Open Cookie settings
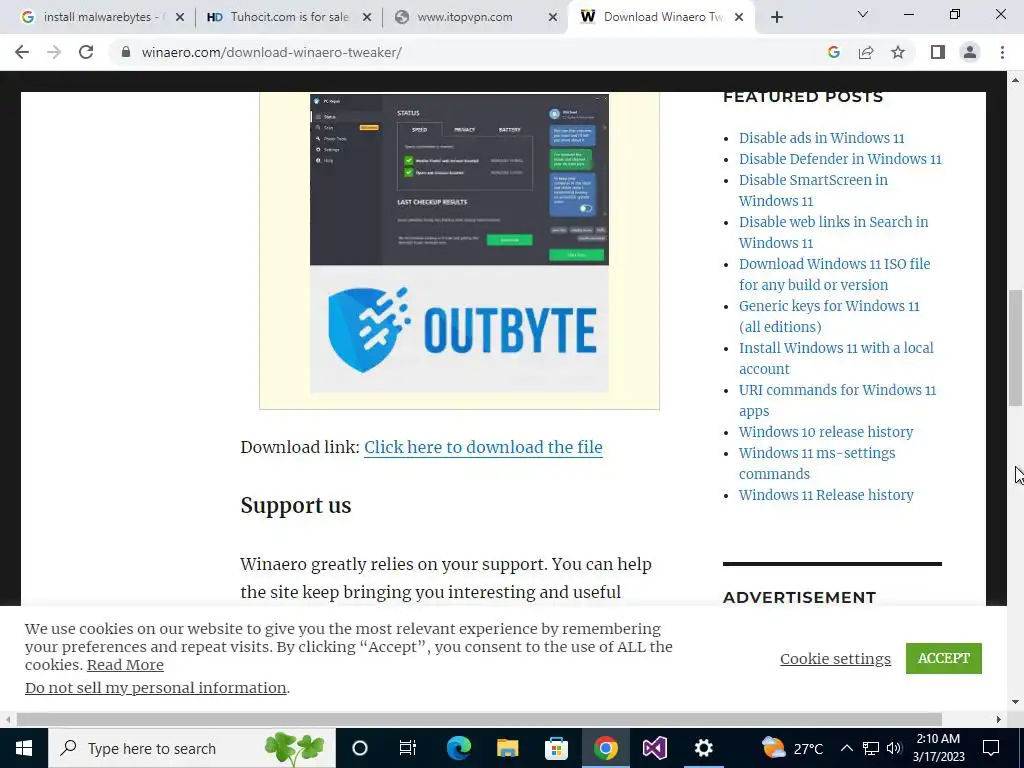Screen dimensions: 1024x768 click(835, 659)
